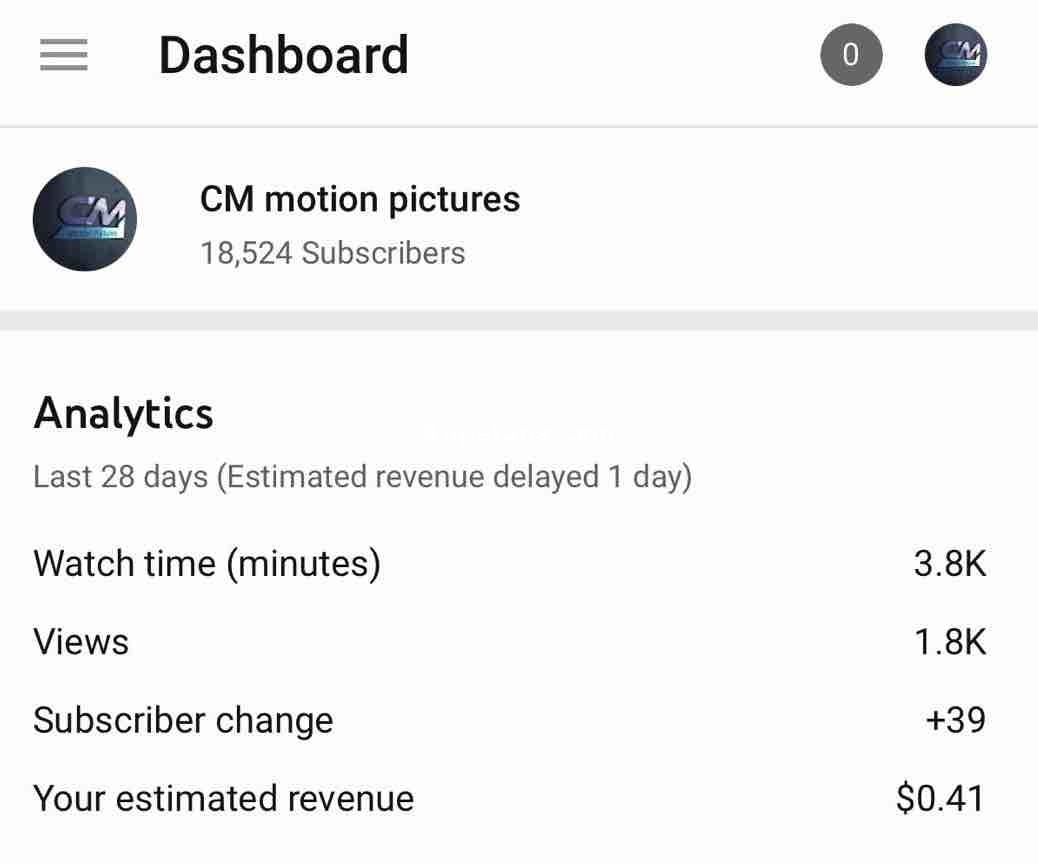Screen dimensions: 1038x864
Task: Tap the CM motion pictures channel logo
Action: pyautogui.click(x=85, y=219)
